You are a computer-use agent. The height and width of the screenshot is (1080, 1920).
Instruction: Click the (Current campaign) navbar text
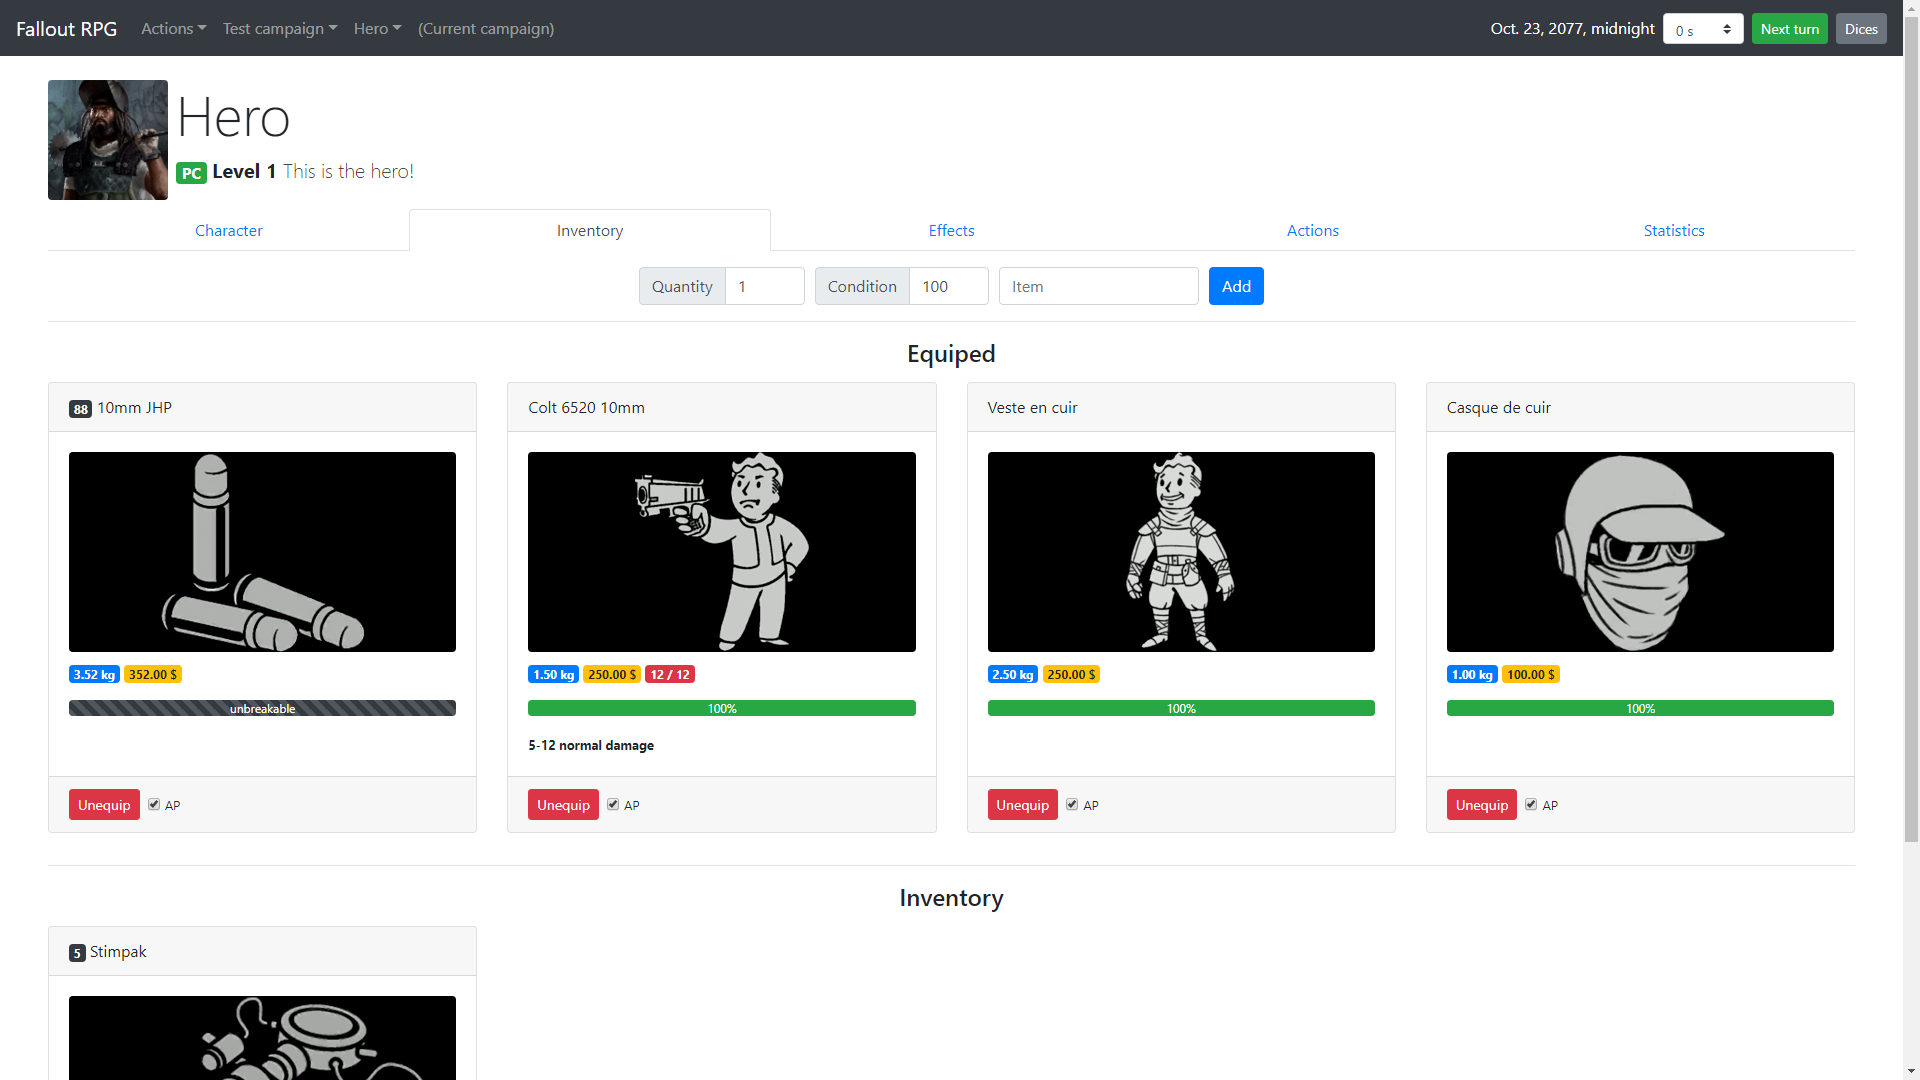[486, 28]
